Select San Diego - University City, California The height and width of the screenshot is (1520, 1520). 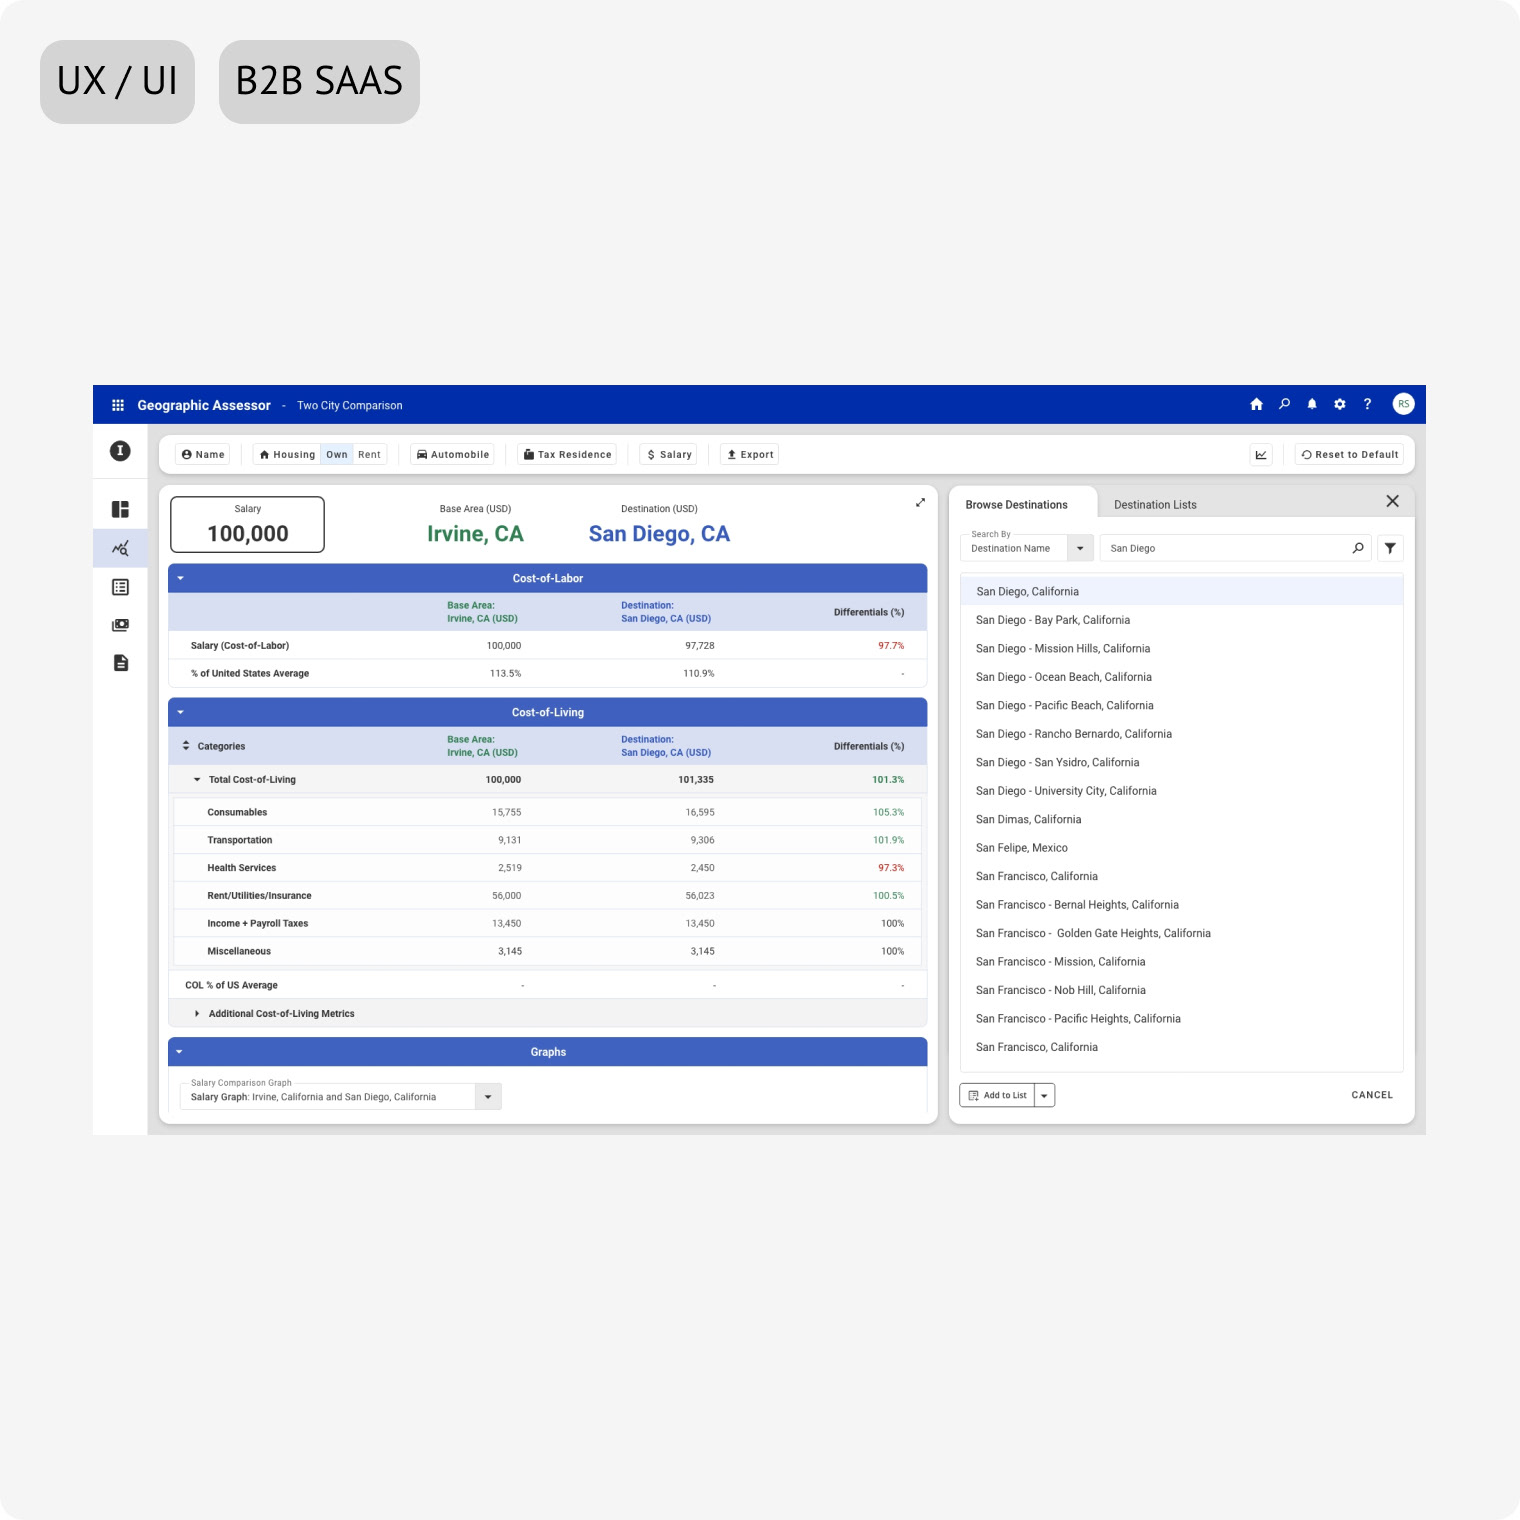click(1182, 791)
